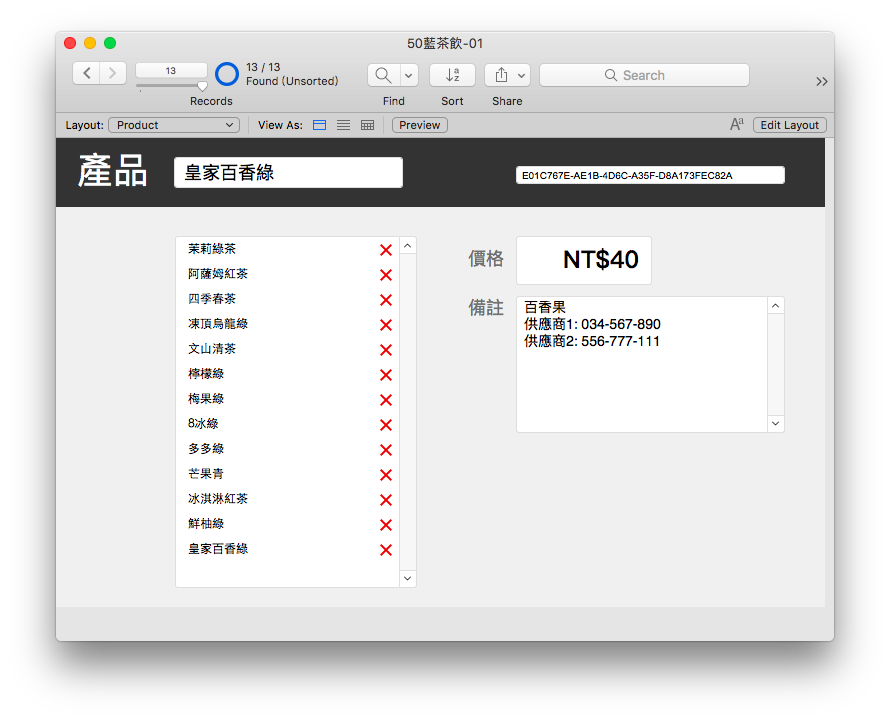Click notes field scroll down arrow
This screenshot has width=890, height=721.
pos(776,424)
